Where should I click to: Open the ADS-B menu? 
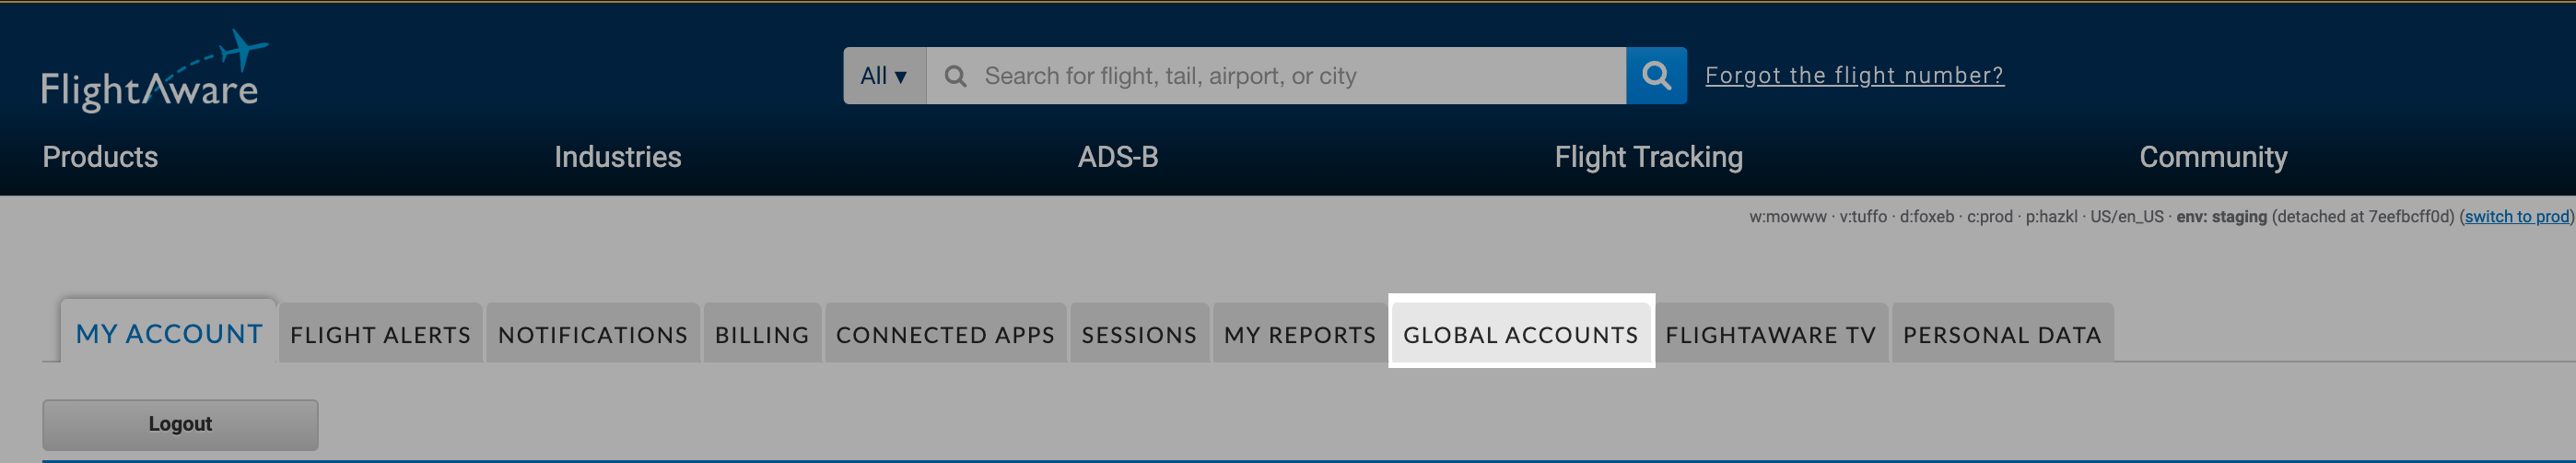click(1118, 157)
